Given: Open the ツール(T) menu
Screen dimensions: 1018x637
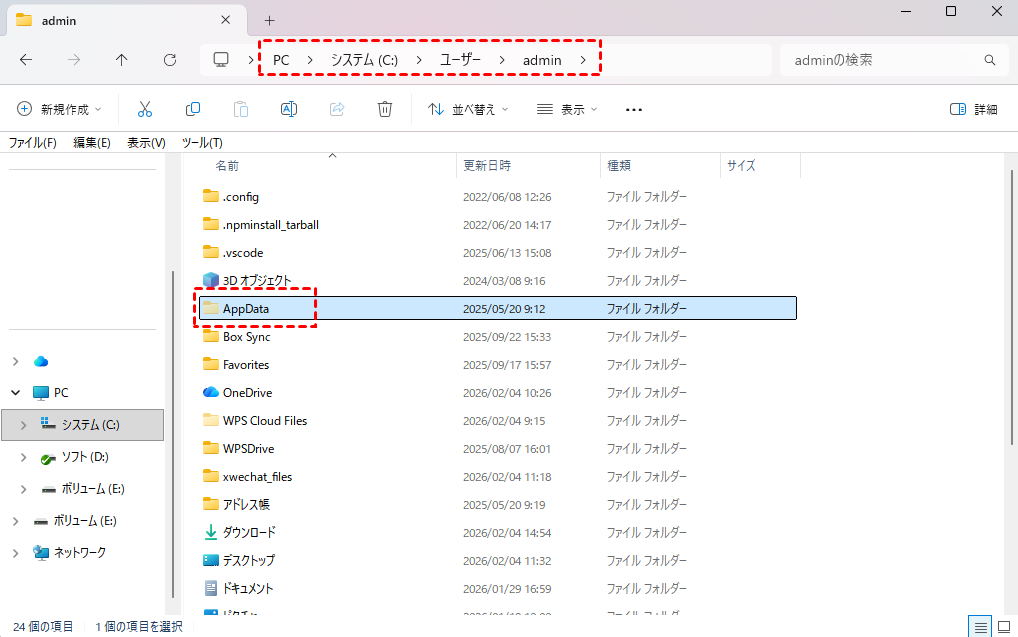Looking at the screenshot, I should click(x=202, y=143).
